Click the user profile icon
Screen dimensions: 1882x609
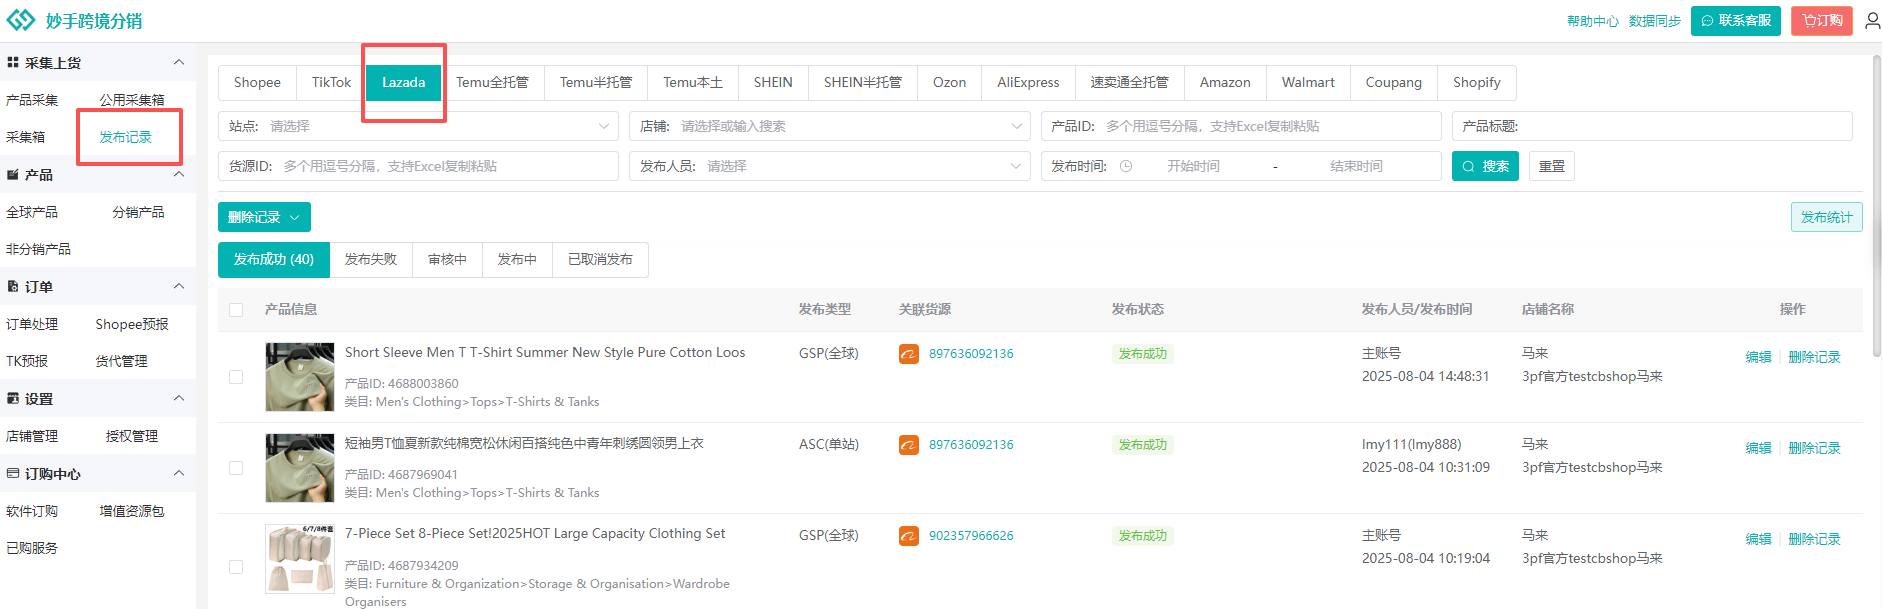pos(1872,21)
